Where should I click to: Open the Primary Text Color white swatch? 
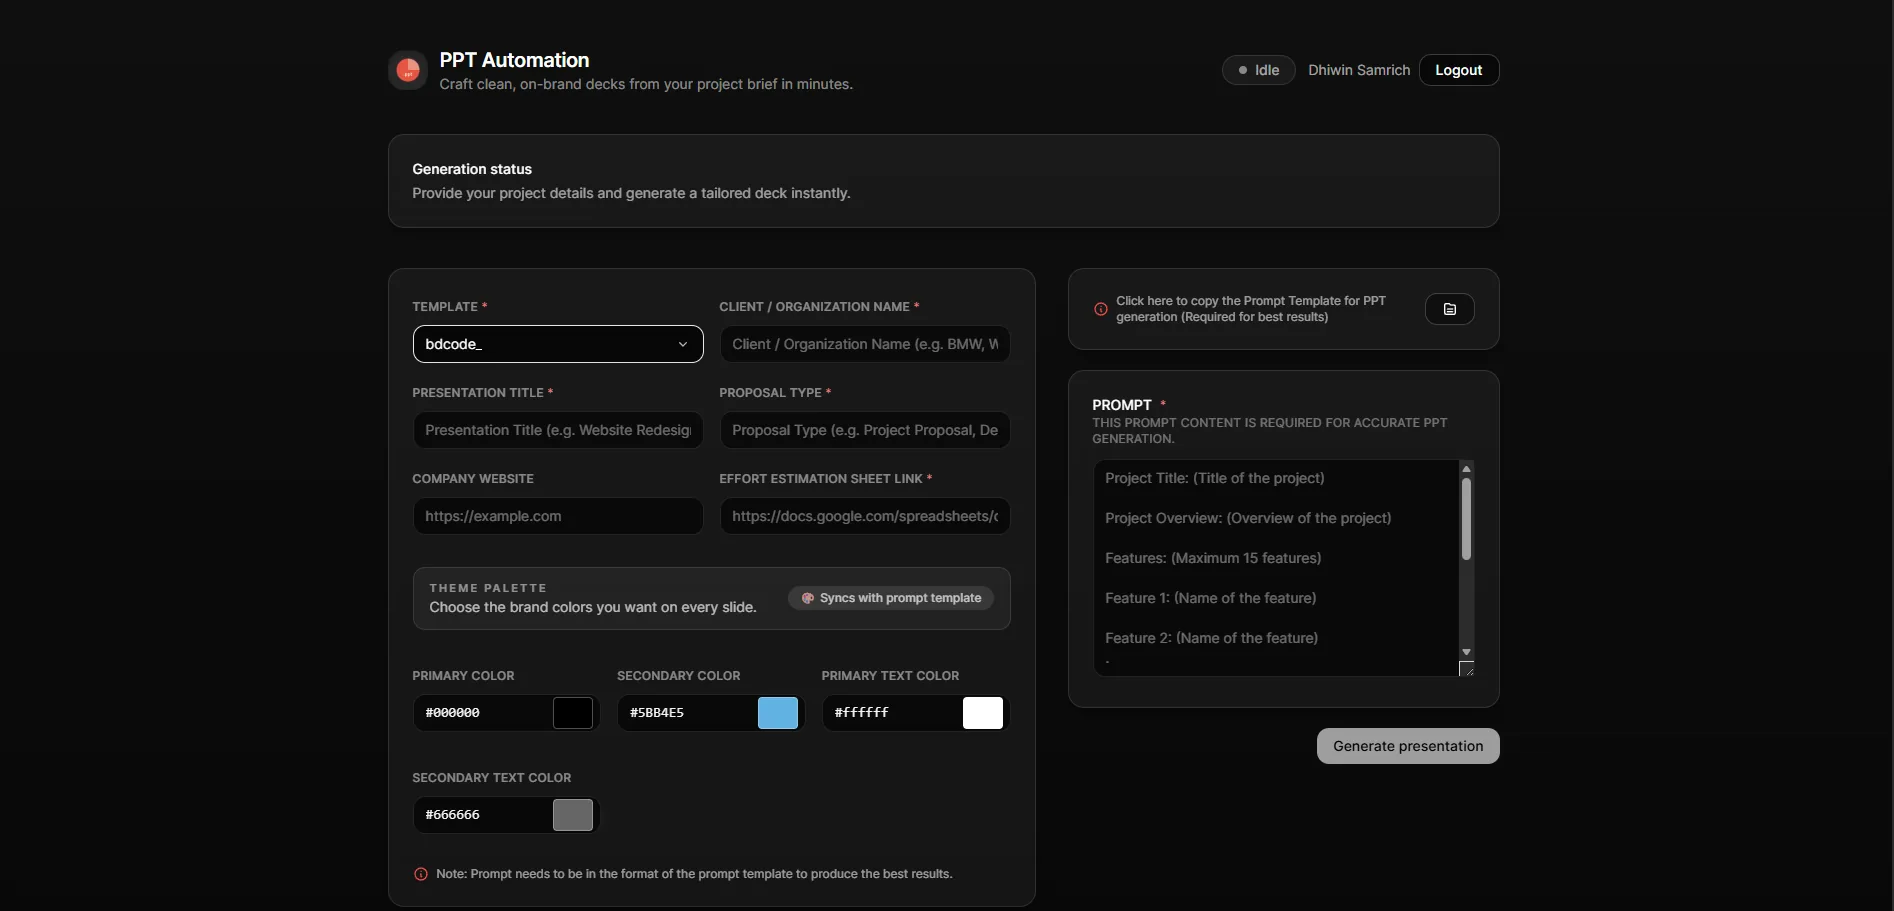click(x=982, y=713)
